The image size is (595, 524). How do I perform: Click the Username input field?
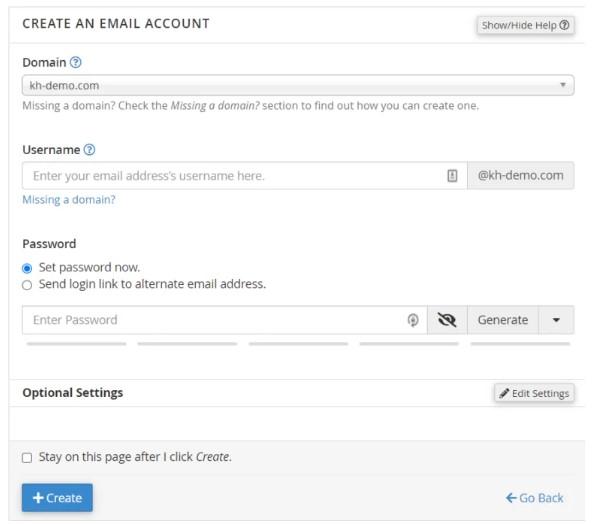[244, 176]
